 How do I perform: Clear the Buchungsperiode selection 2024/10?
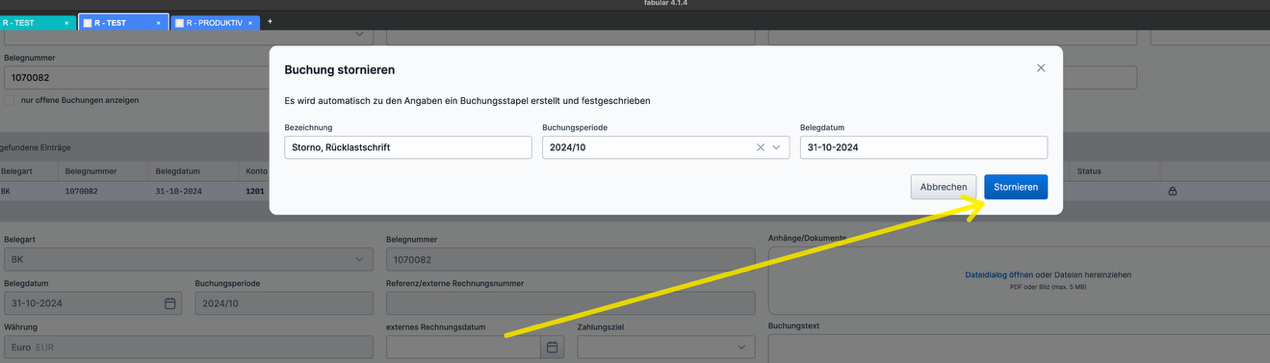pos(760,147)
